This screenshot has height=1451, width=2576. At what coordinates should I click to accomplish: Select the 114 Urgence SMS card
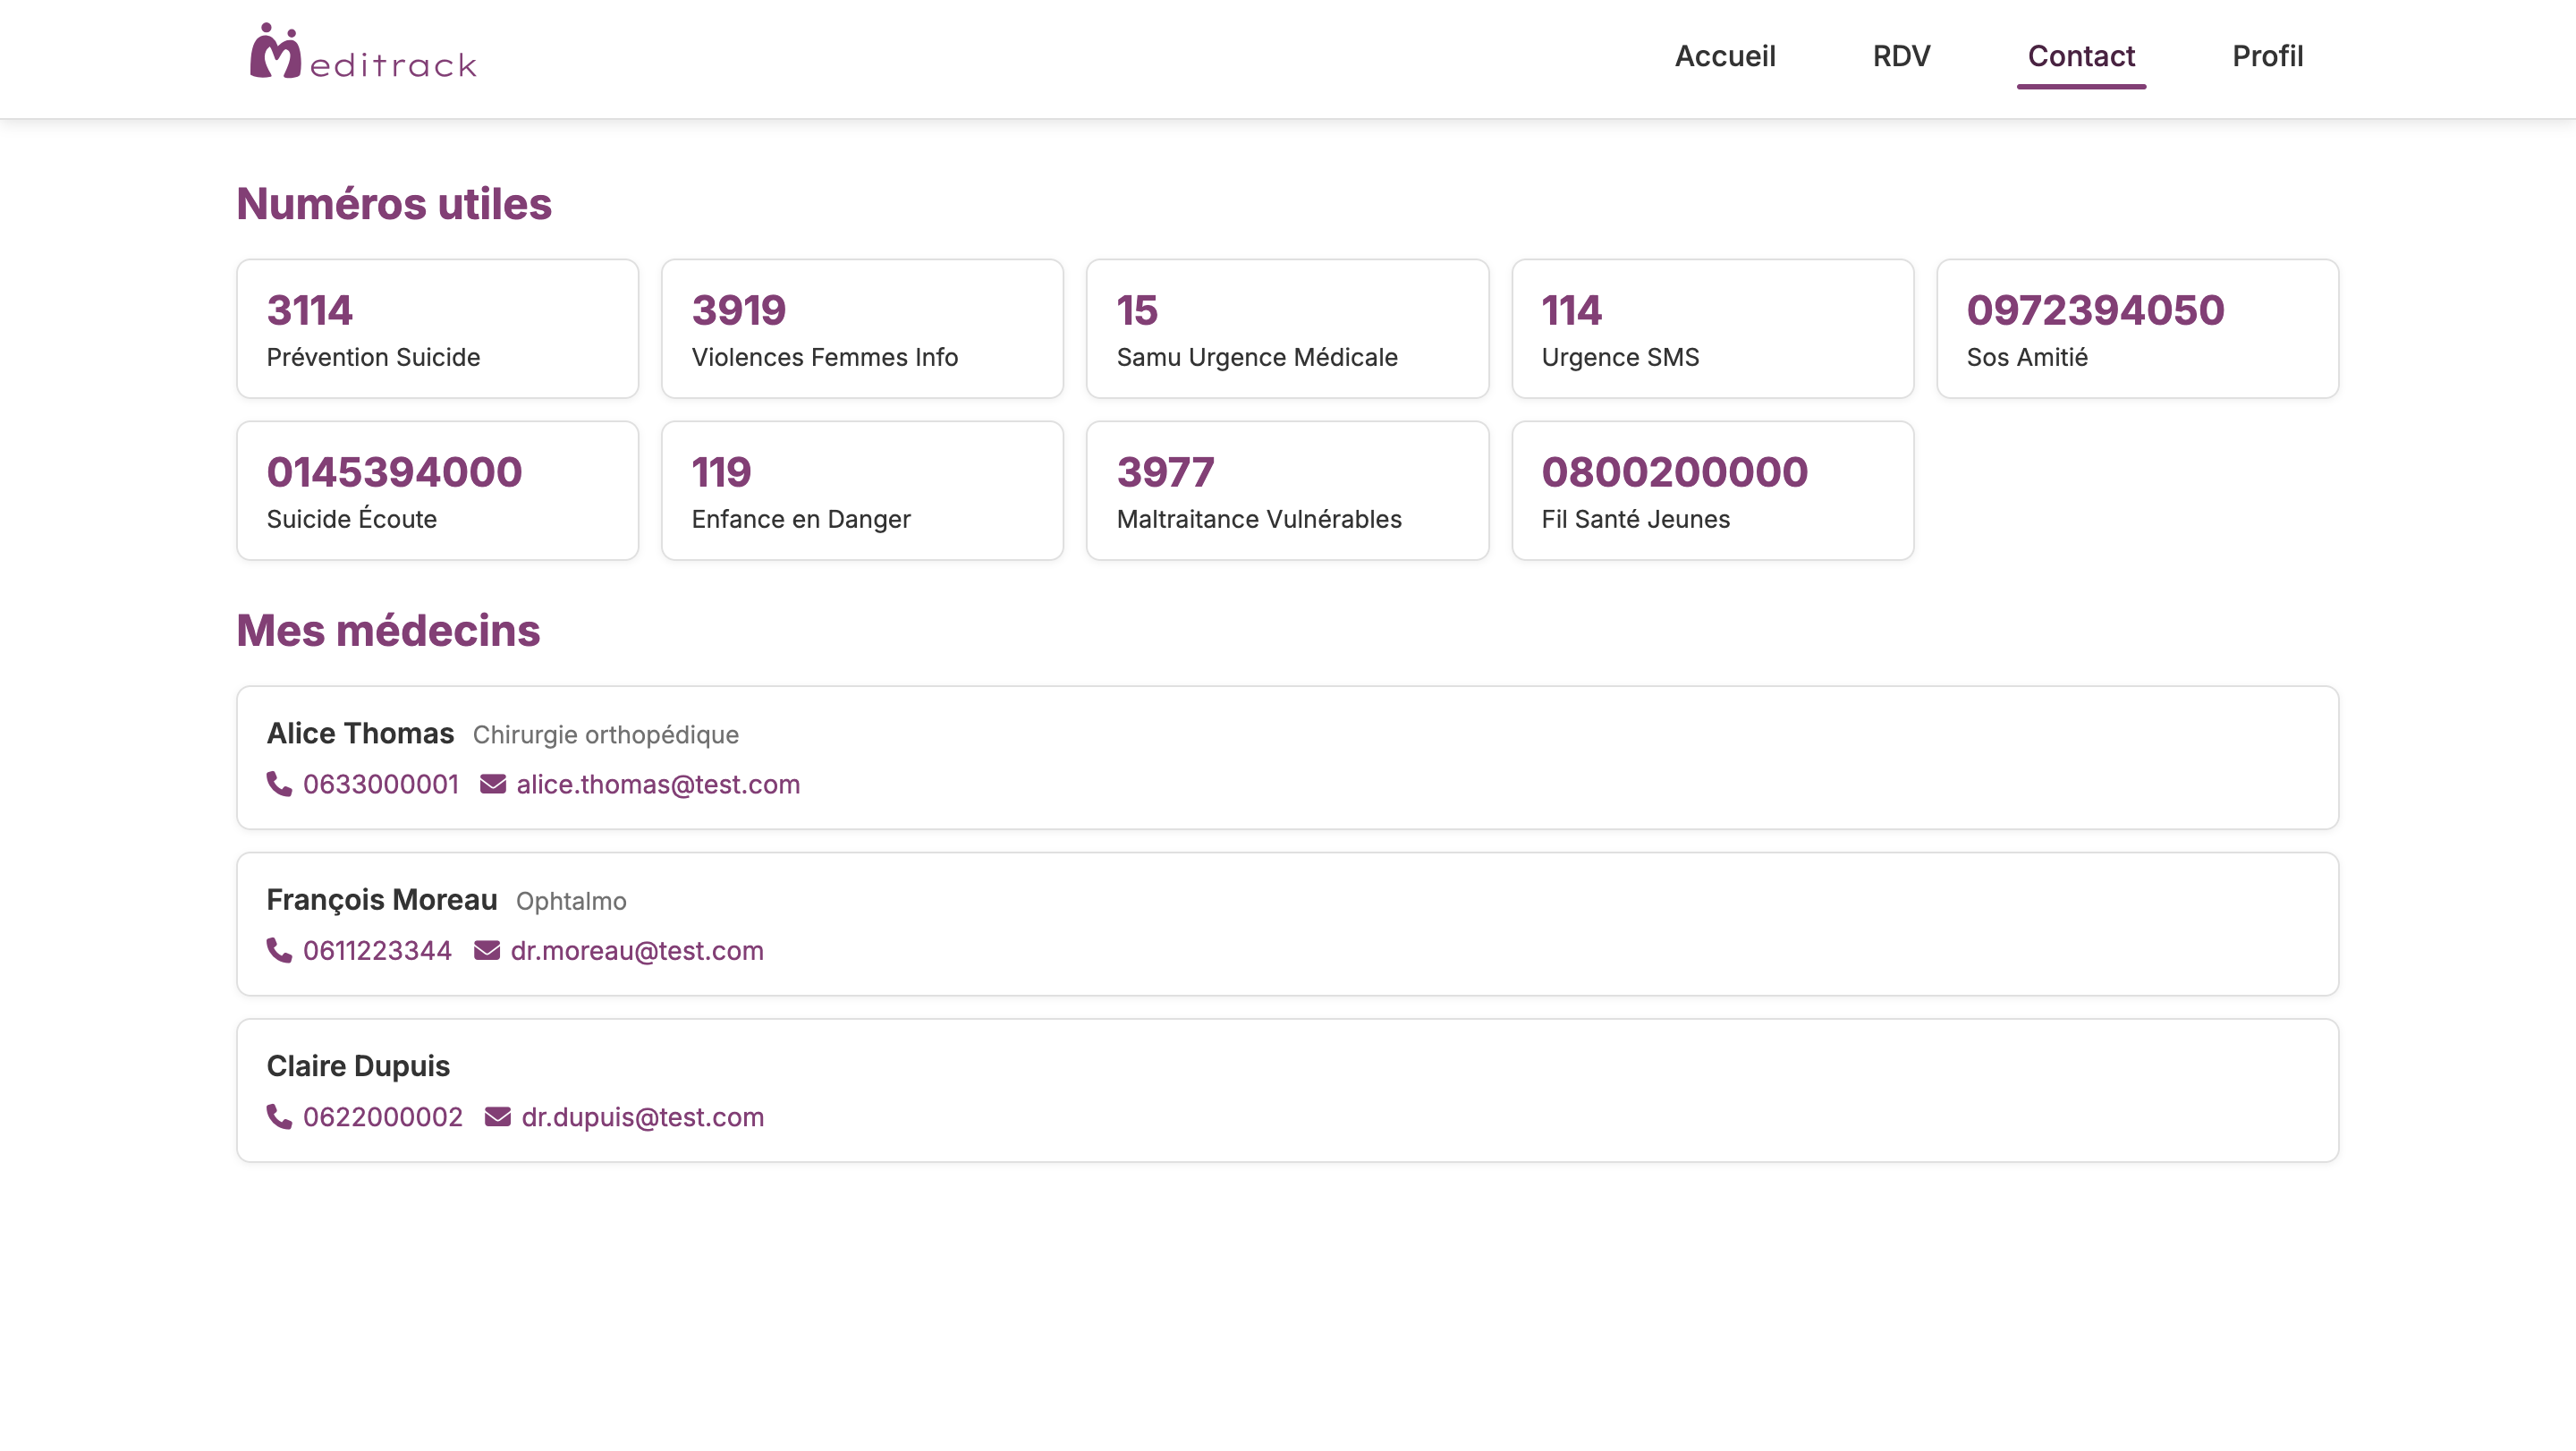[1713, 329]
